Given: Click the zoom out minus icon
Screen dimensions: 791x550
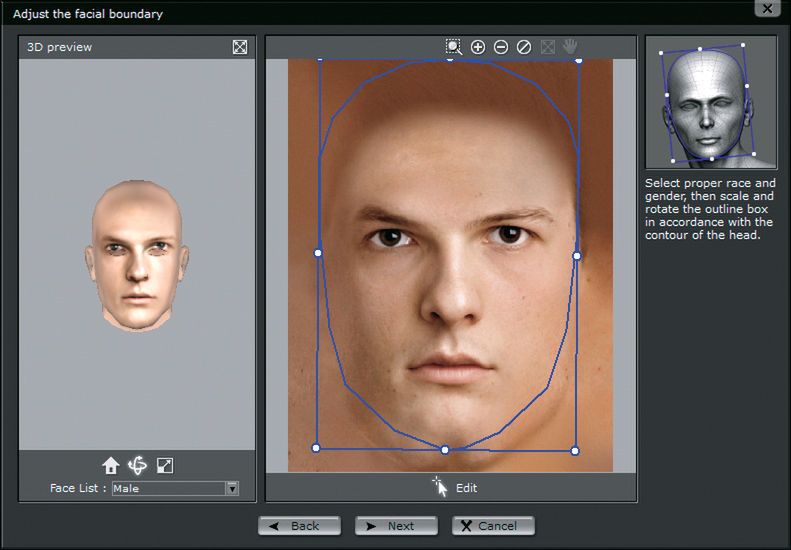Looking at the screenshot, I should click(501, 47).
